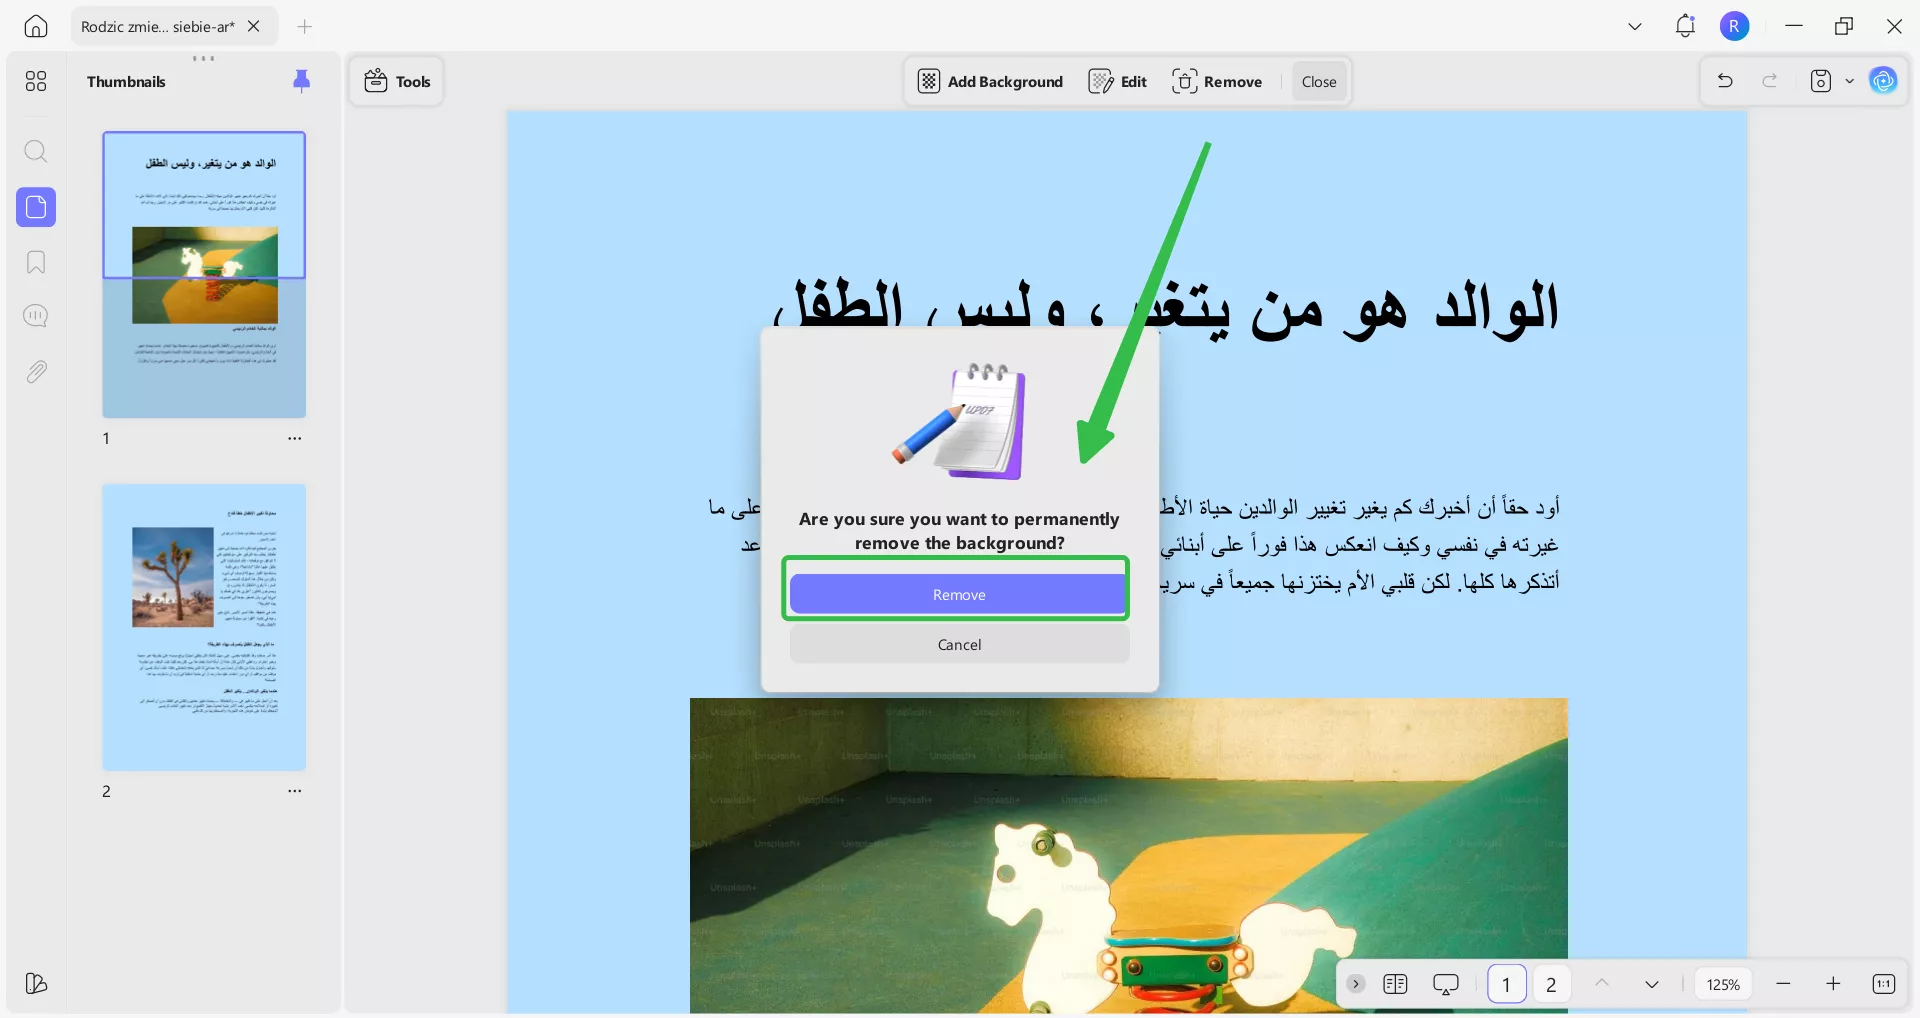Confirm background removal with Remove button
Image resolution: width=1920 pixels, height=1018 pixels.
tap(957, 593)
